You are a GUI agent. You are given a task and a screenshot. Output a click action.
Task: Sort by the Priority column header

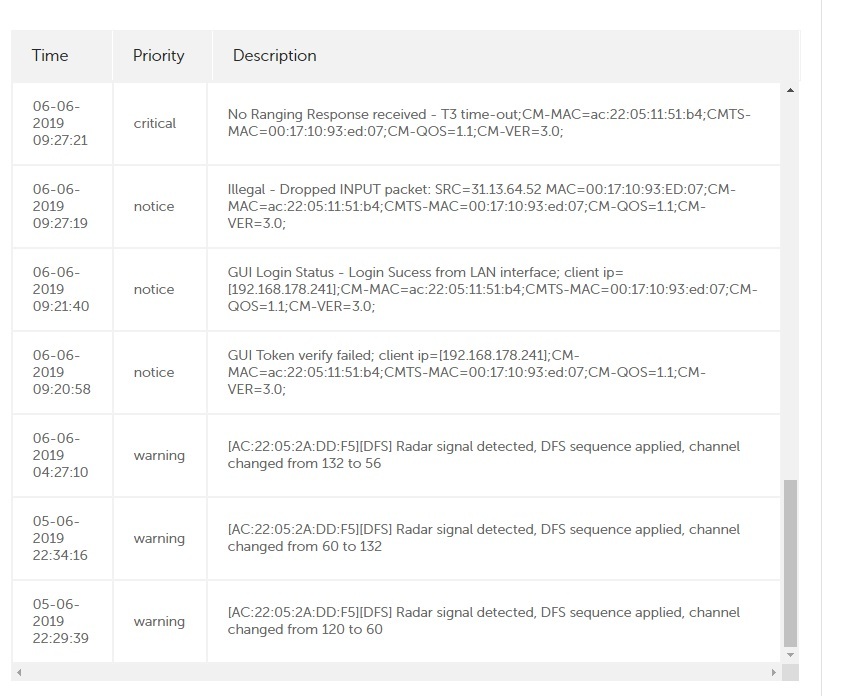coord(158,56)
